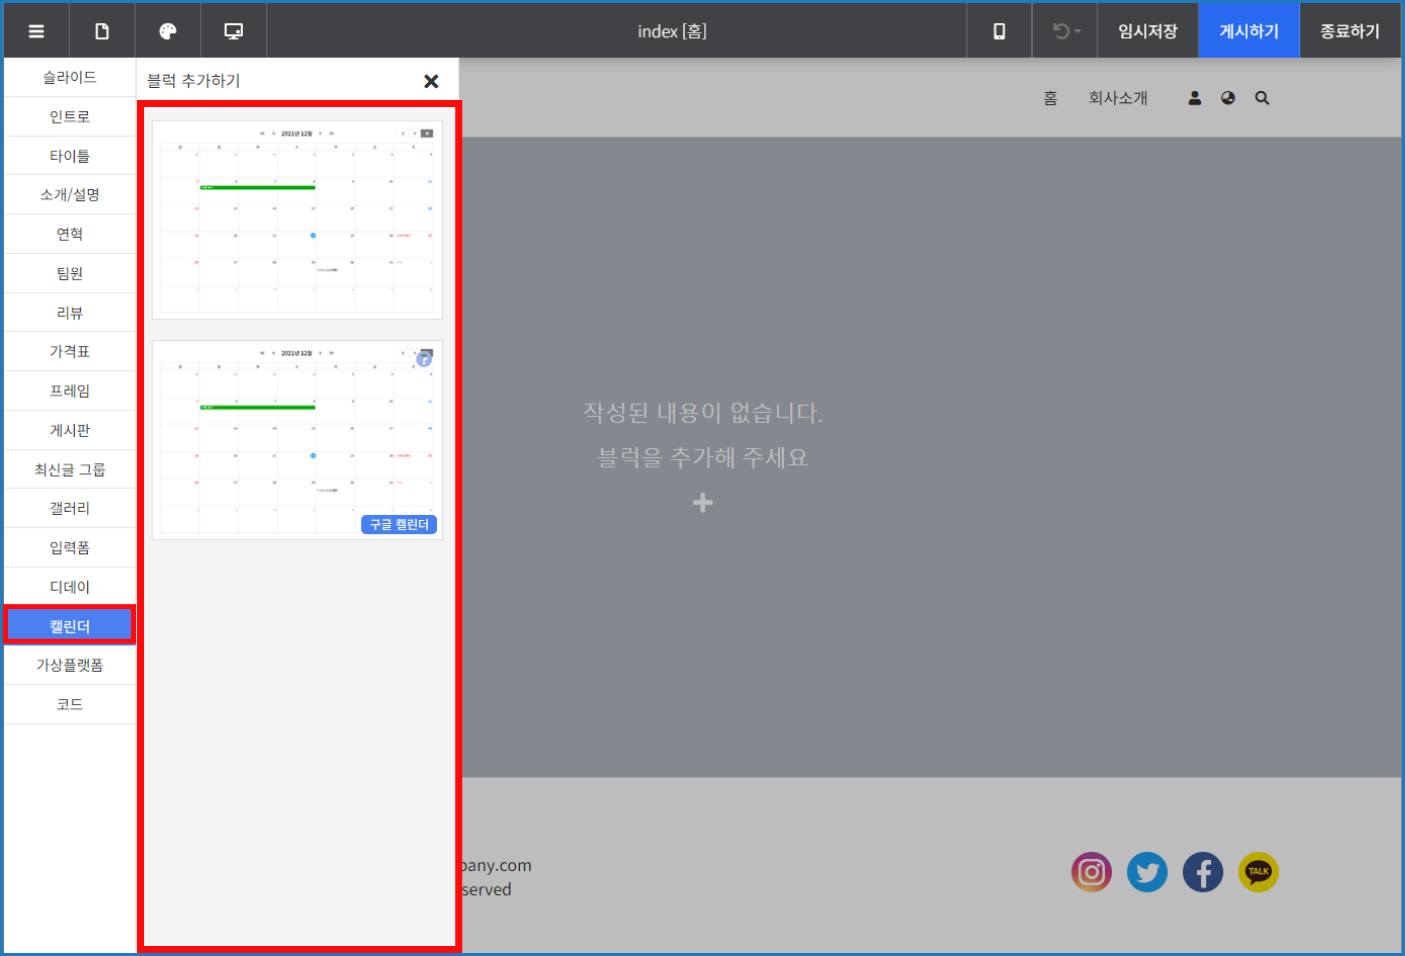
Task: Select the 갤러리 category in the sidebar
Action: pyautogui.click(x=70, y=508)
